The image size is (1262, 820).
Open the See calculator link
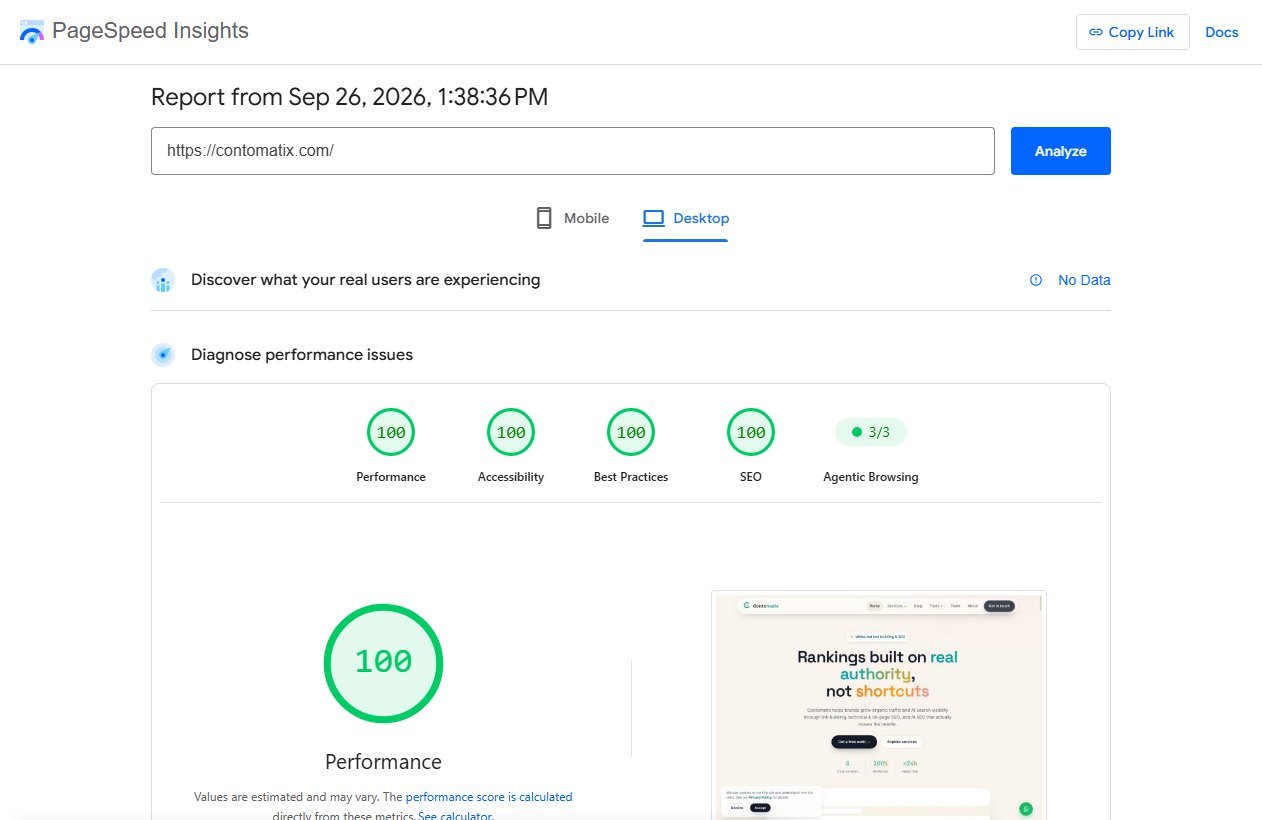pos(454,815)
